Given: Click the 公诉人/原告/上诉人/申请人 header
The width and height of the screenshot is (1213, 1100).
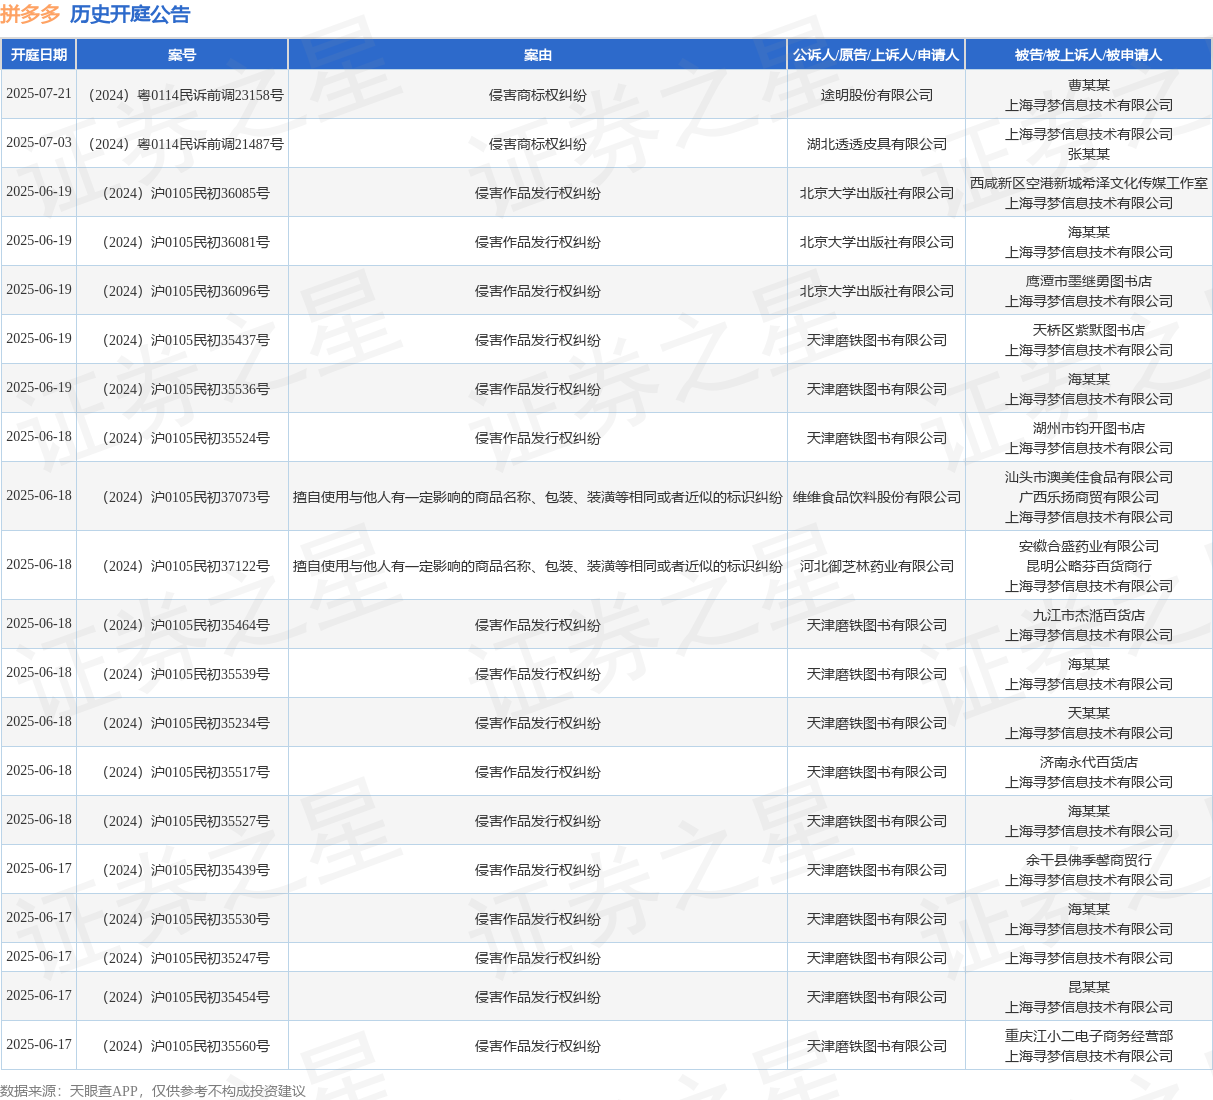Looking at the screenshot, I should tap(876, 55).
